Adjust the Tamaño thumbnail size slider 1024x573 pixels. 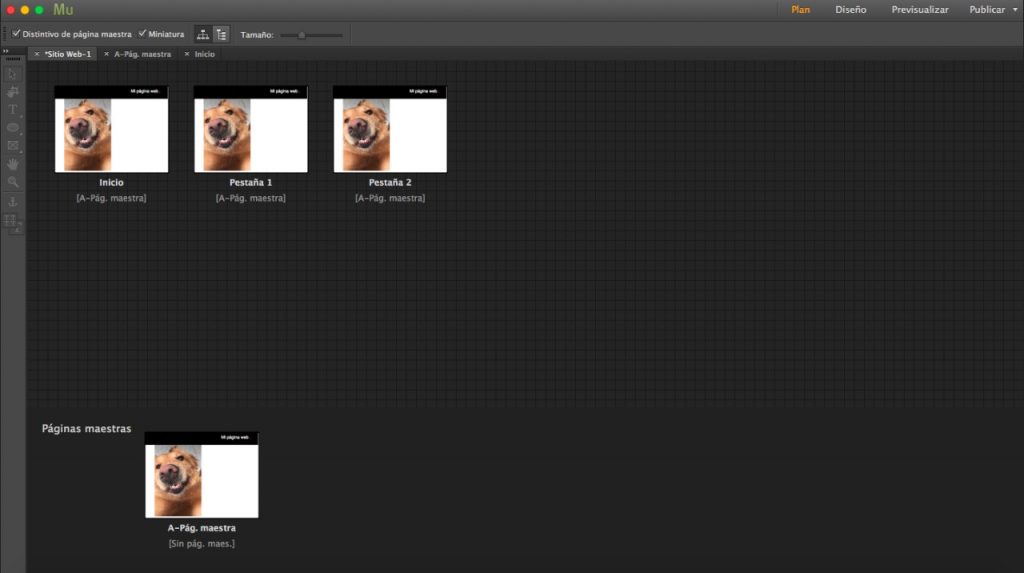[312, 35]
